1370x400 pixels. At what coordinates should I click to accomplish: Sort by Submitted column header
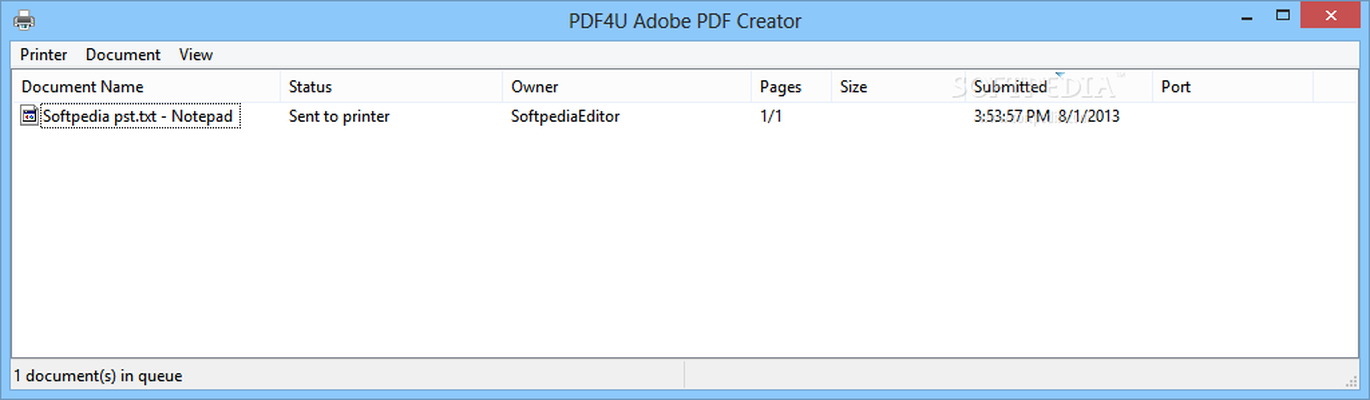[1059, 87]
